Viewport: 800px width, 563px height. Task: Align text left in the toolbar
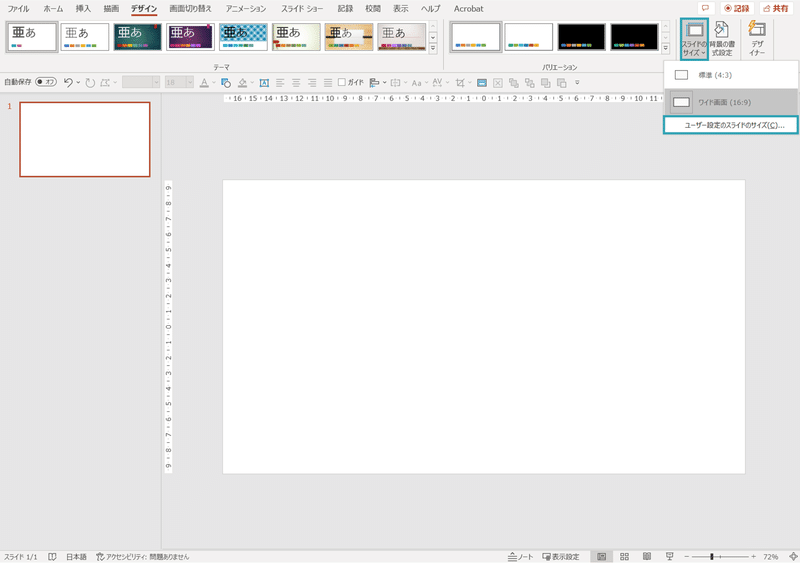pos(280,82)
